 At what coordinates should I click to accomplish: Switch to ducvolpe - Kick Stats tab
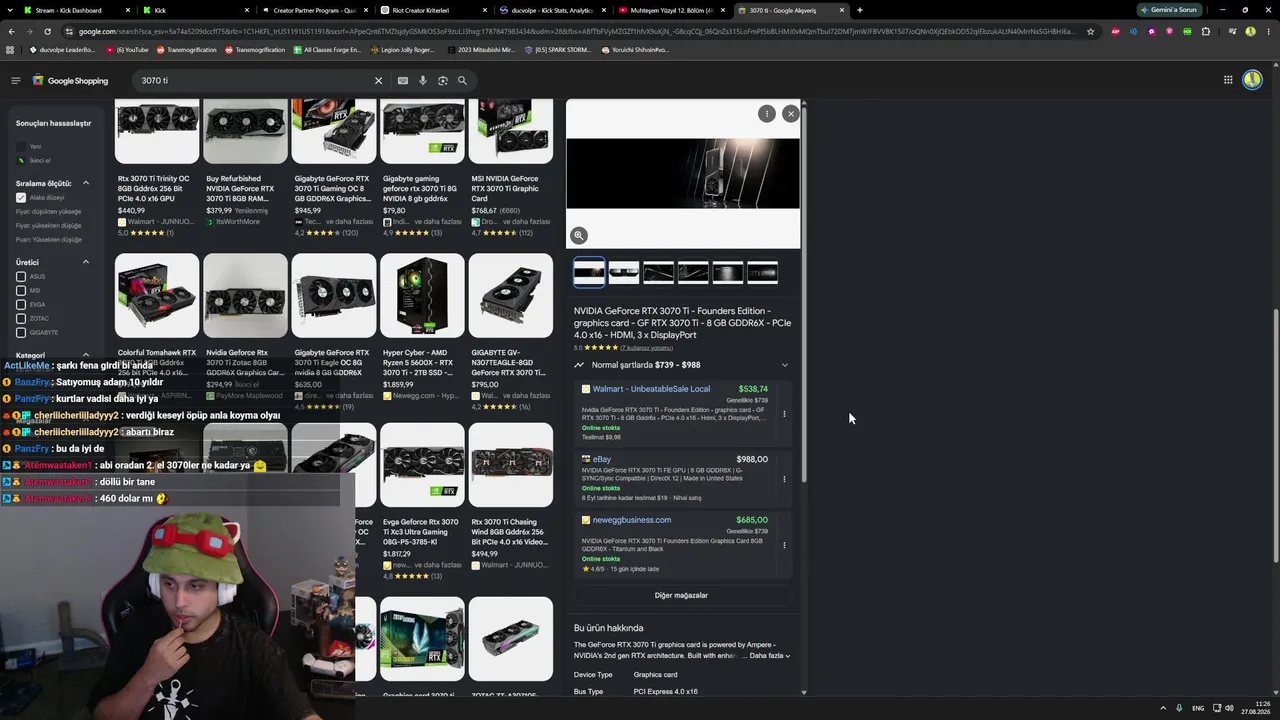pyautogui.click(x=547, y=10)
